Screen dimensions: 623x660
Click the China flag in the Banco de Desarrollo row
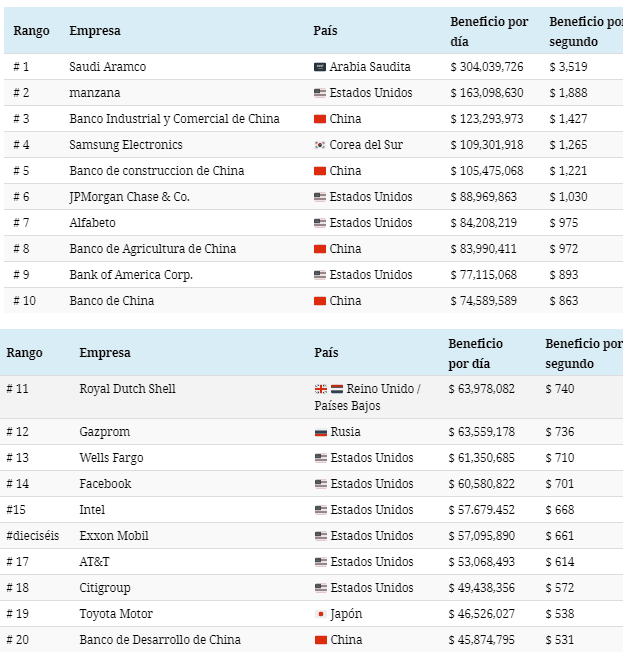click(321, 640)
